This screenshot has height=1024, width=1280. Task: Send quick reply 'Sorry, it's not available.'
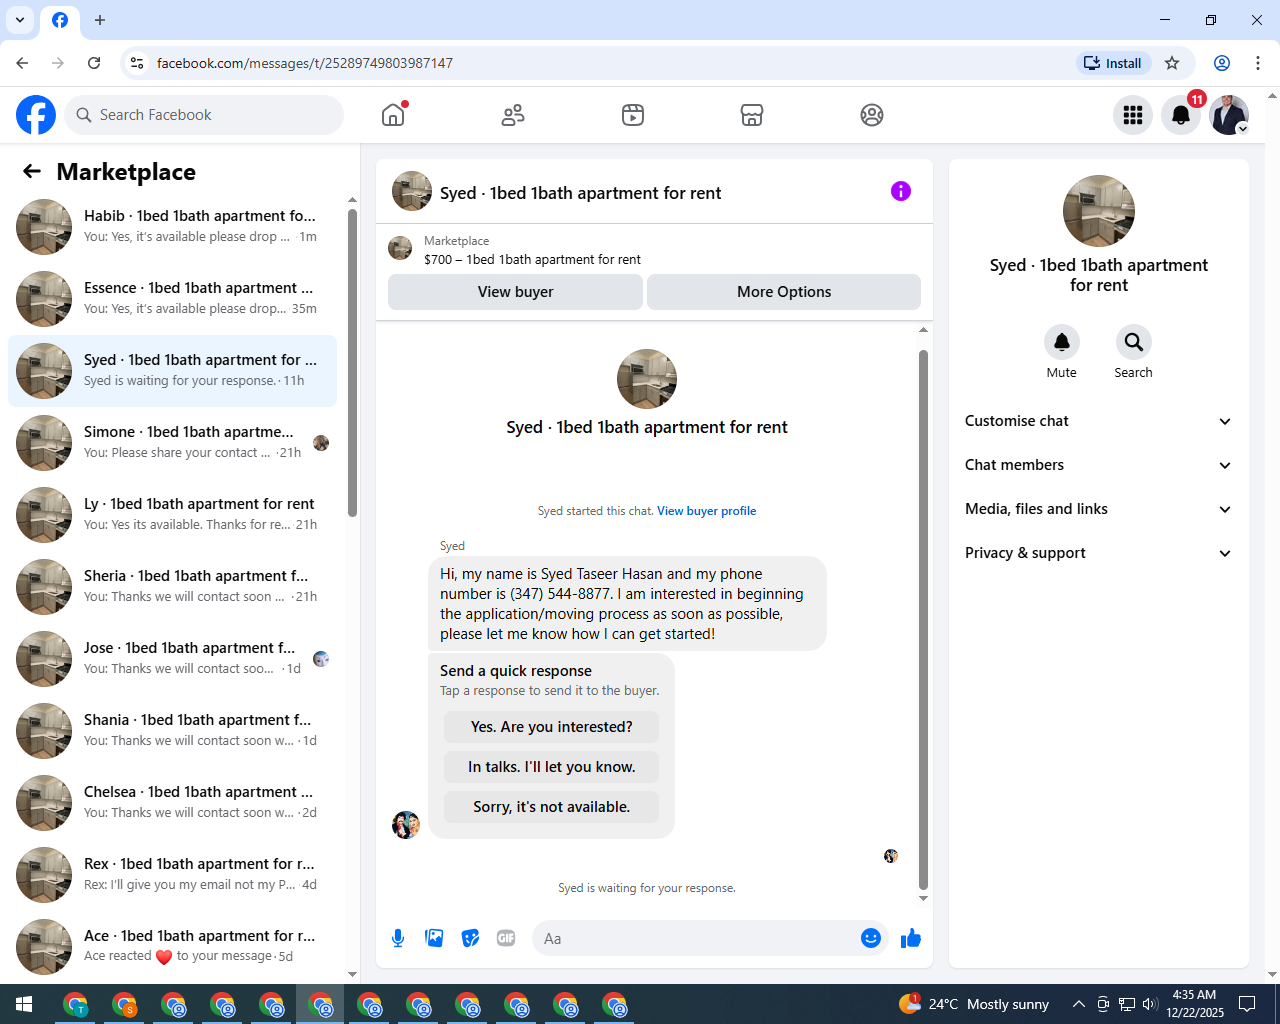[x=552, y=807]
